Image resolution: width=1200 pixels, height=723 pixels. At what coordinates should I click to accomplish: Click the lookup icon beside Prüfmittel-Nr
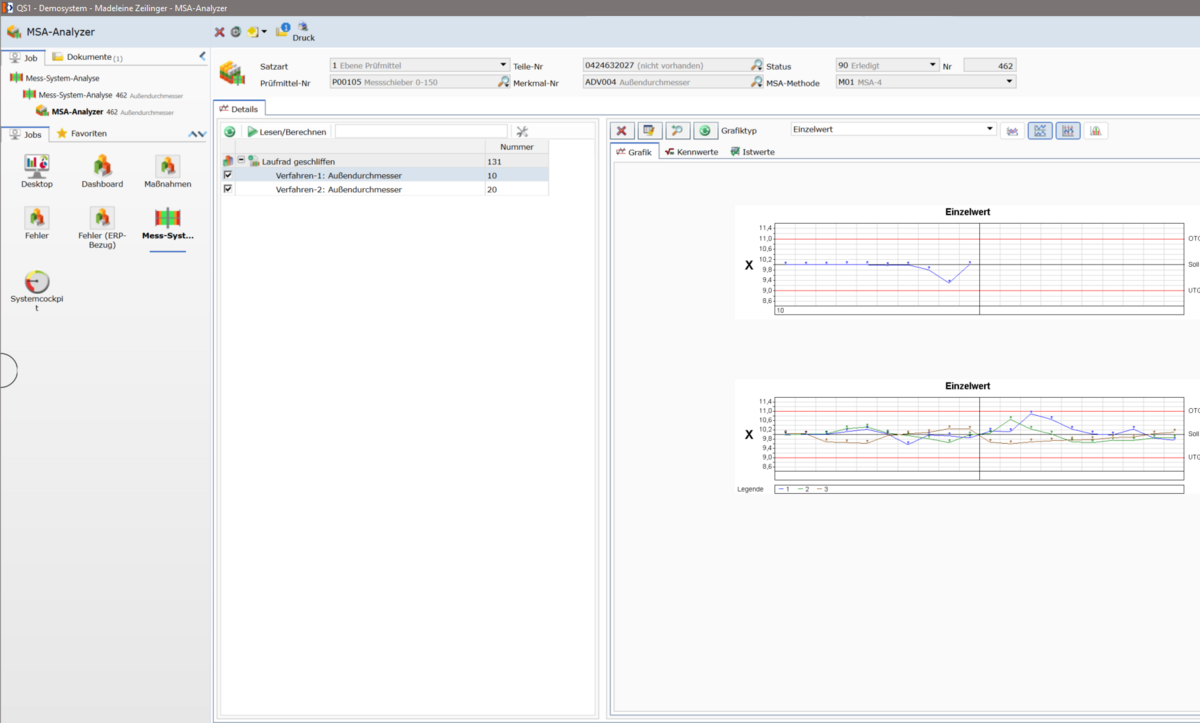pyautogui.click(x=504, y=82)
